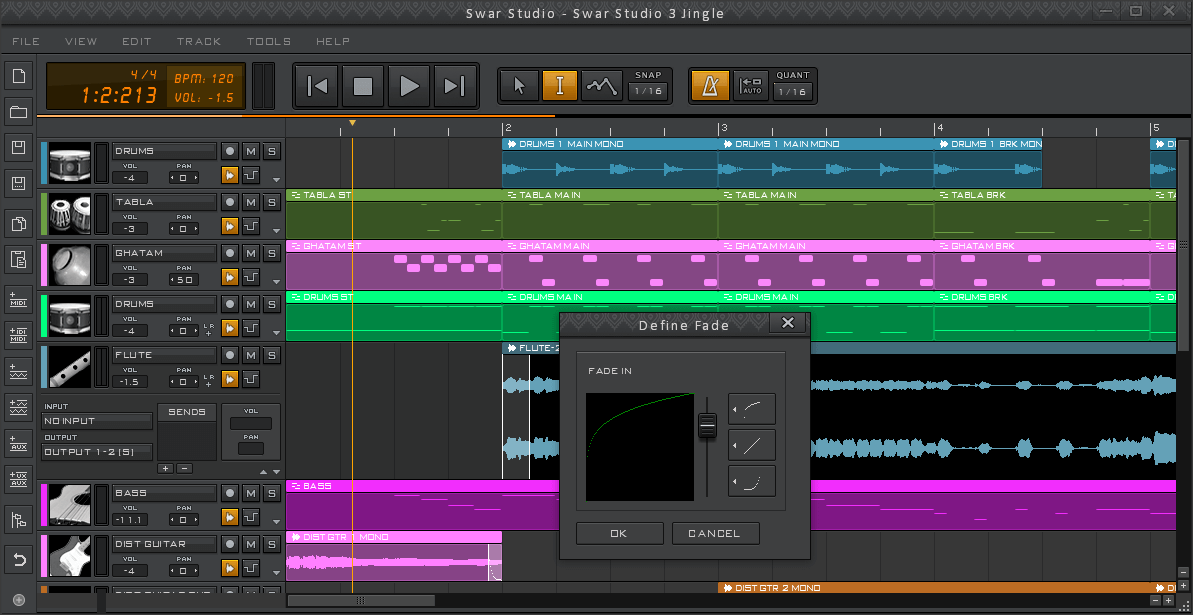The width and height of the screenshot is (1193, 615).
Task: Open the VIEW menu
Action: coord(81,41)
